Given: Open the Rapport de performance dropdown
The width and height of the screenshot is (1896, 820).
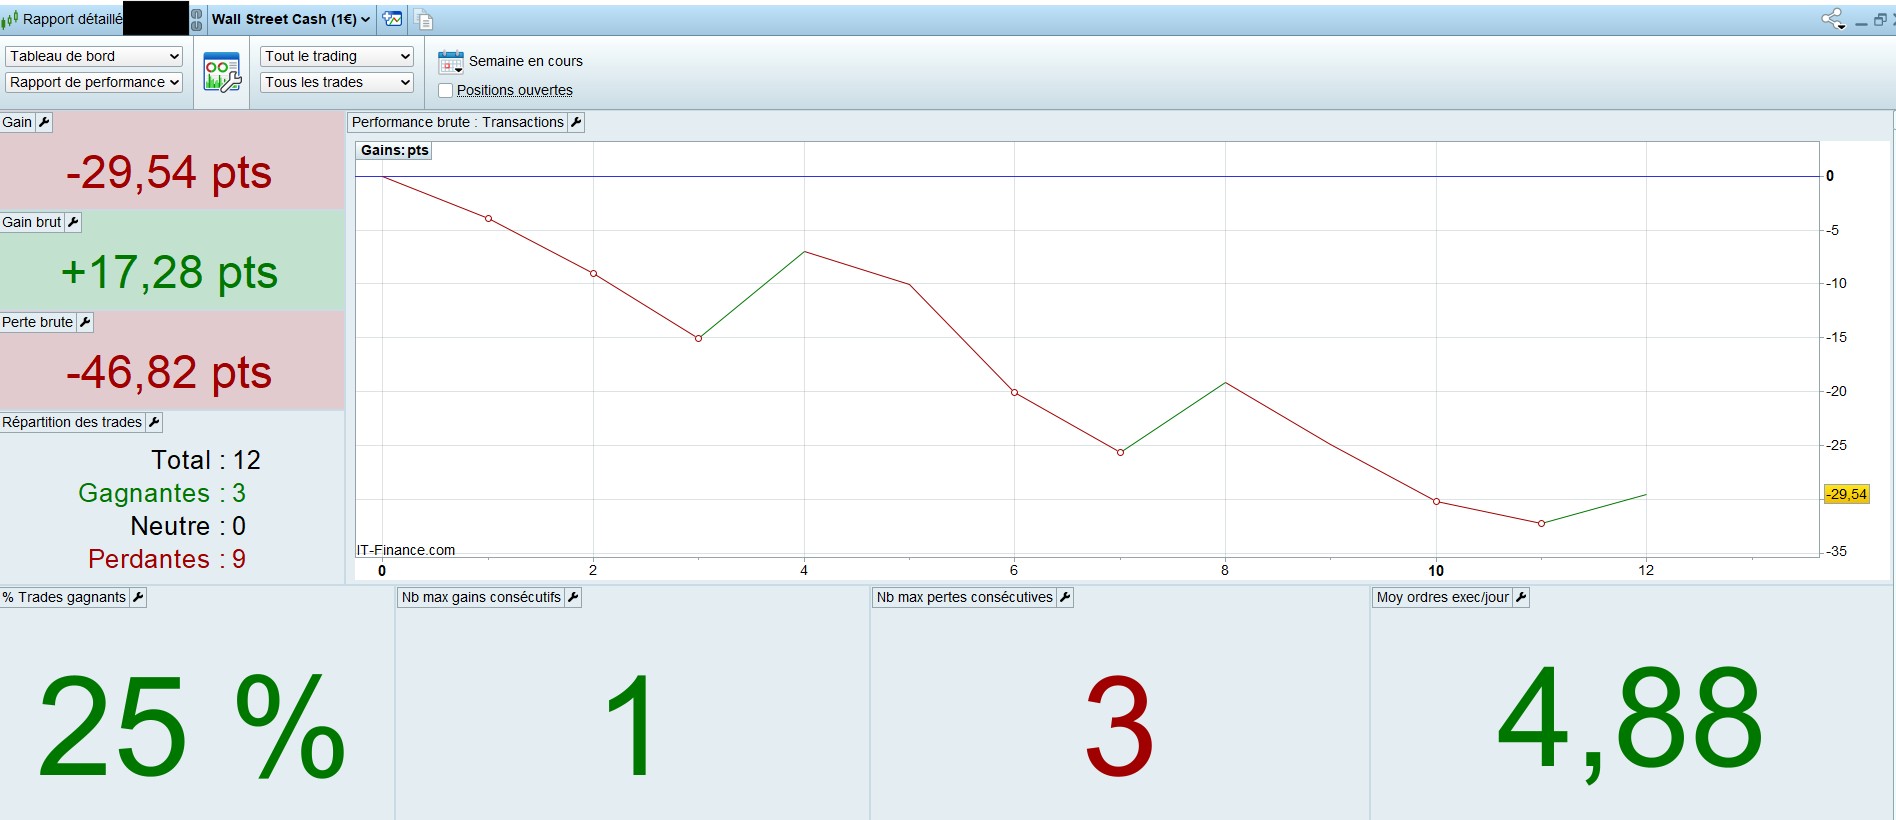Looking at the screenshot, I should [94, 82].
